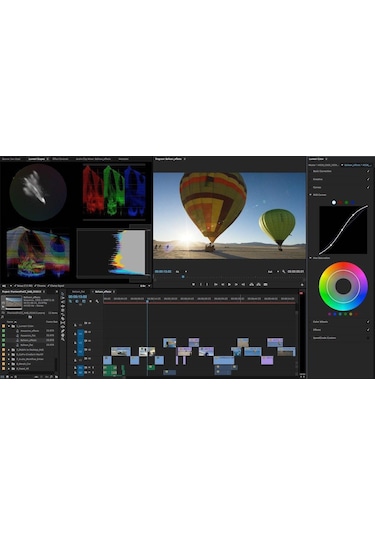This screenshot has width=375, height=535.
Task: Select the Source monitor tab
Action: [11, 159]
